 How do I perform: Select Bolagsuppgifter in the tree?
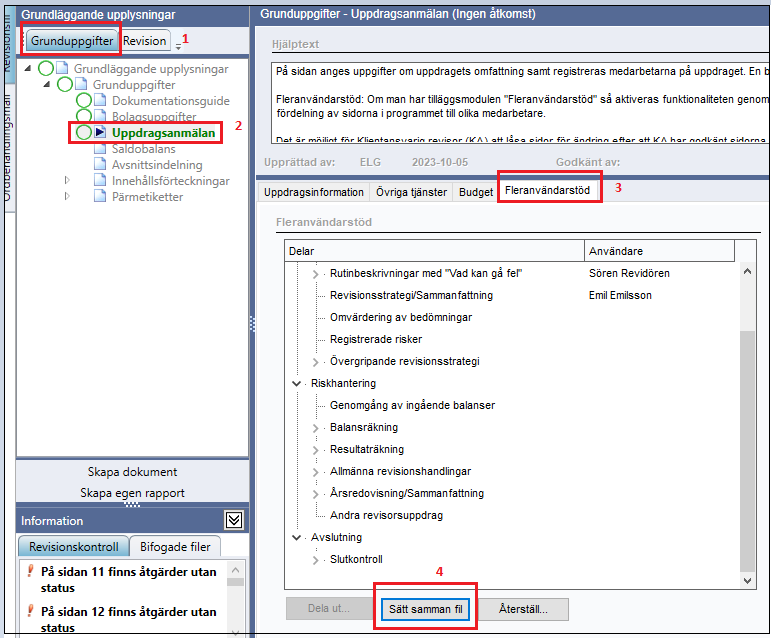pos(154,117)
